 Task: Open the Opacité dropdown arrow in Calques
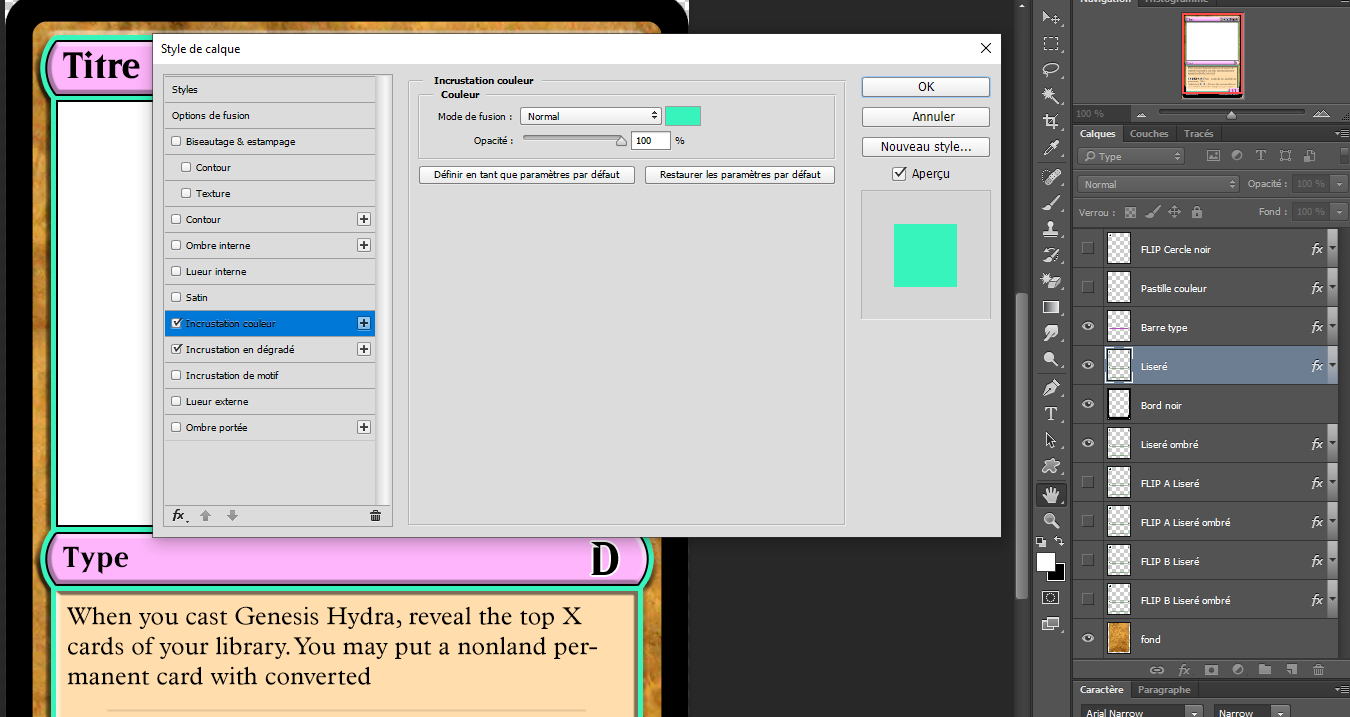1339,184
